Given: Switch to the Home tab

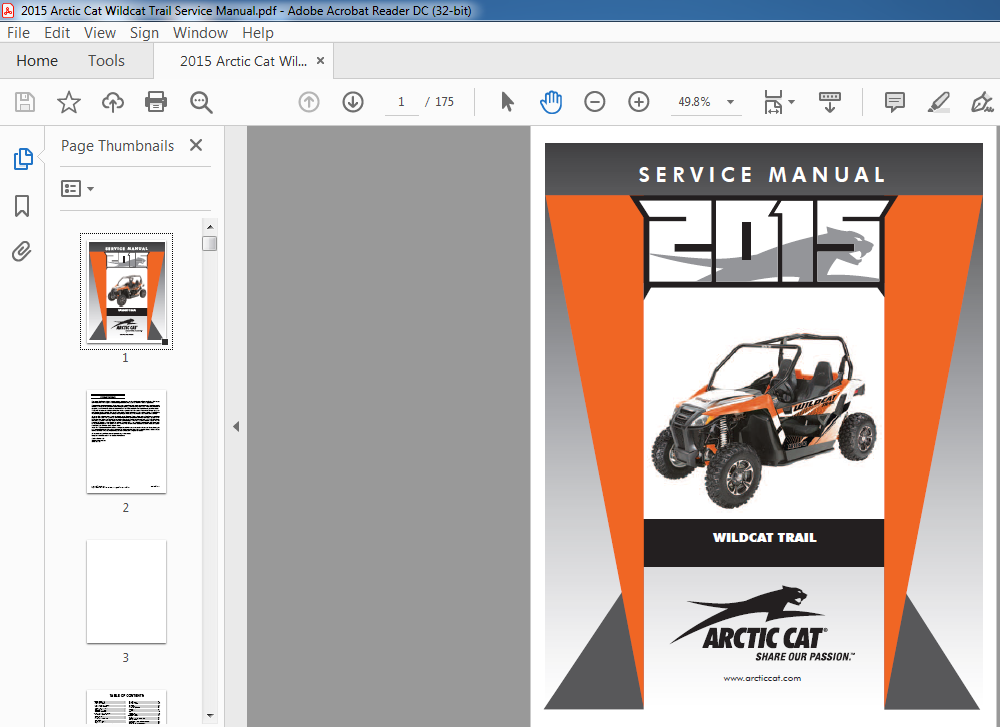Looking at the screenshot, I should [37, 61].
